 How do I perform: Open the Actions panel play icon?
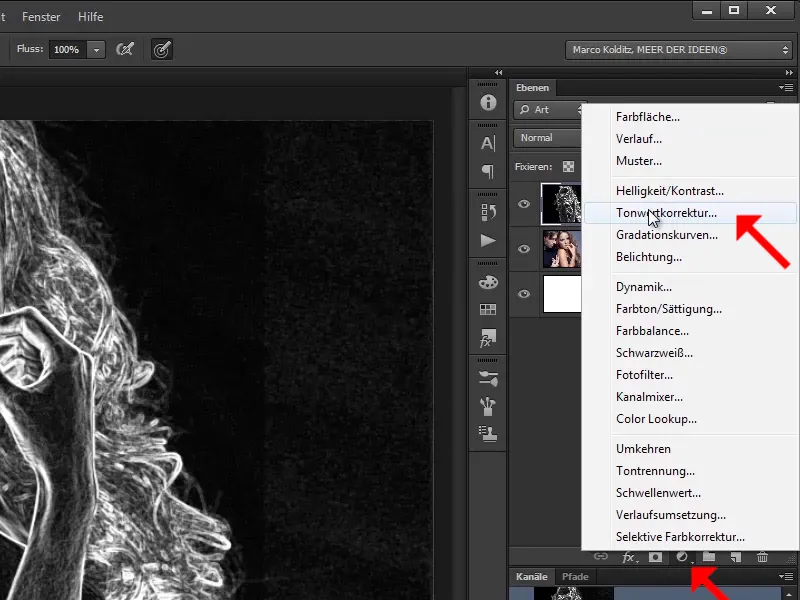point(488,240)
